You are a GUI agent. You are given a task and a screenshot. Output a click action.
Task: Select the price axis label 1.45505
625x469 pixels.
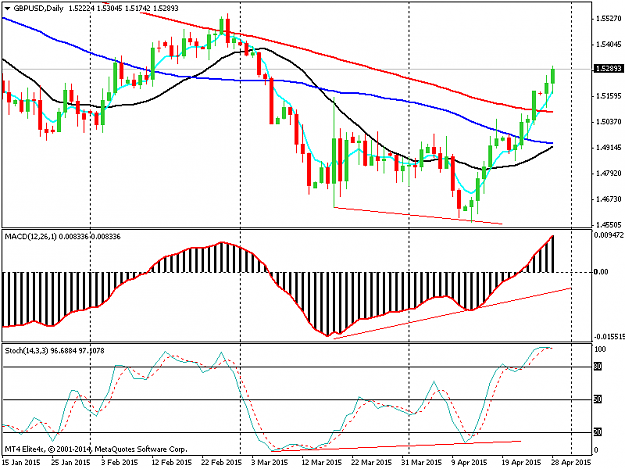tap(609, 225)
